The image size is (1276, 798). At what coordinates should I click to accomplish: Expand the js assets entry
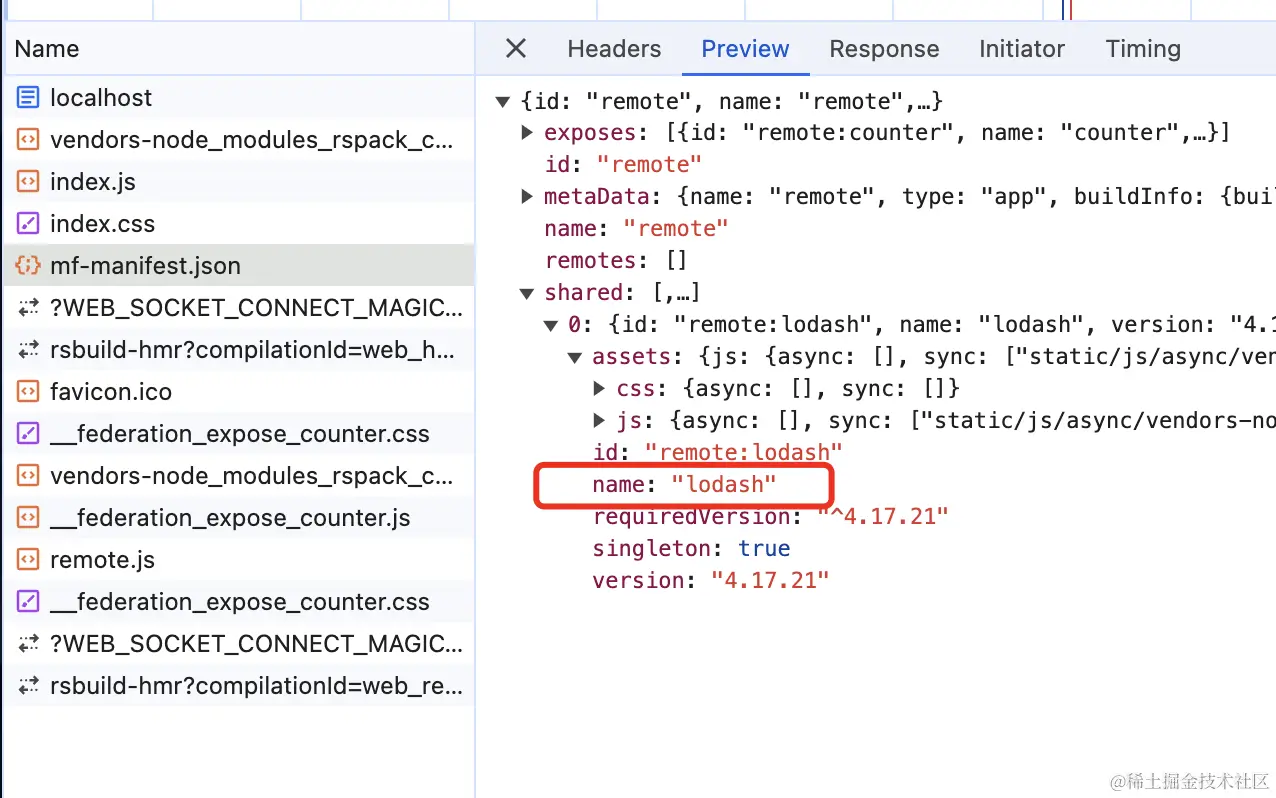point(599,420)
